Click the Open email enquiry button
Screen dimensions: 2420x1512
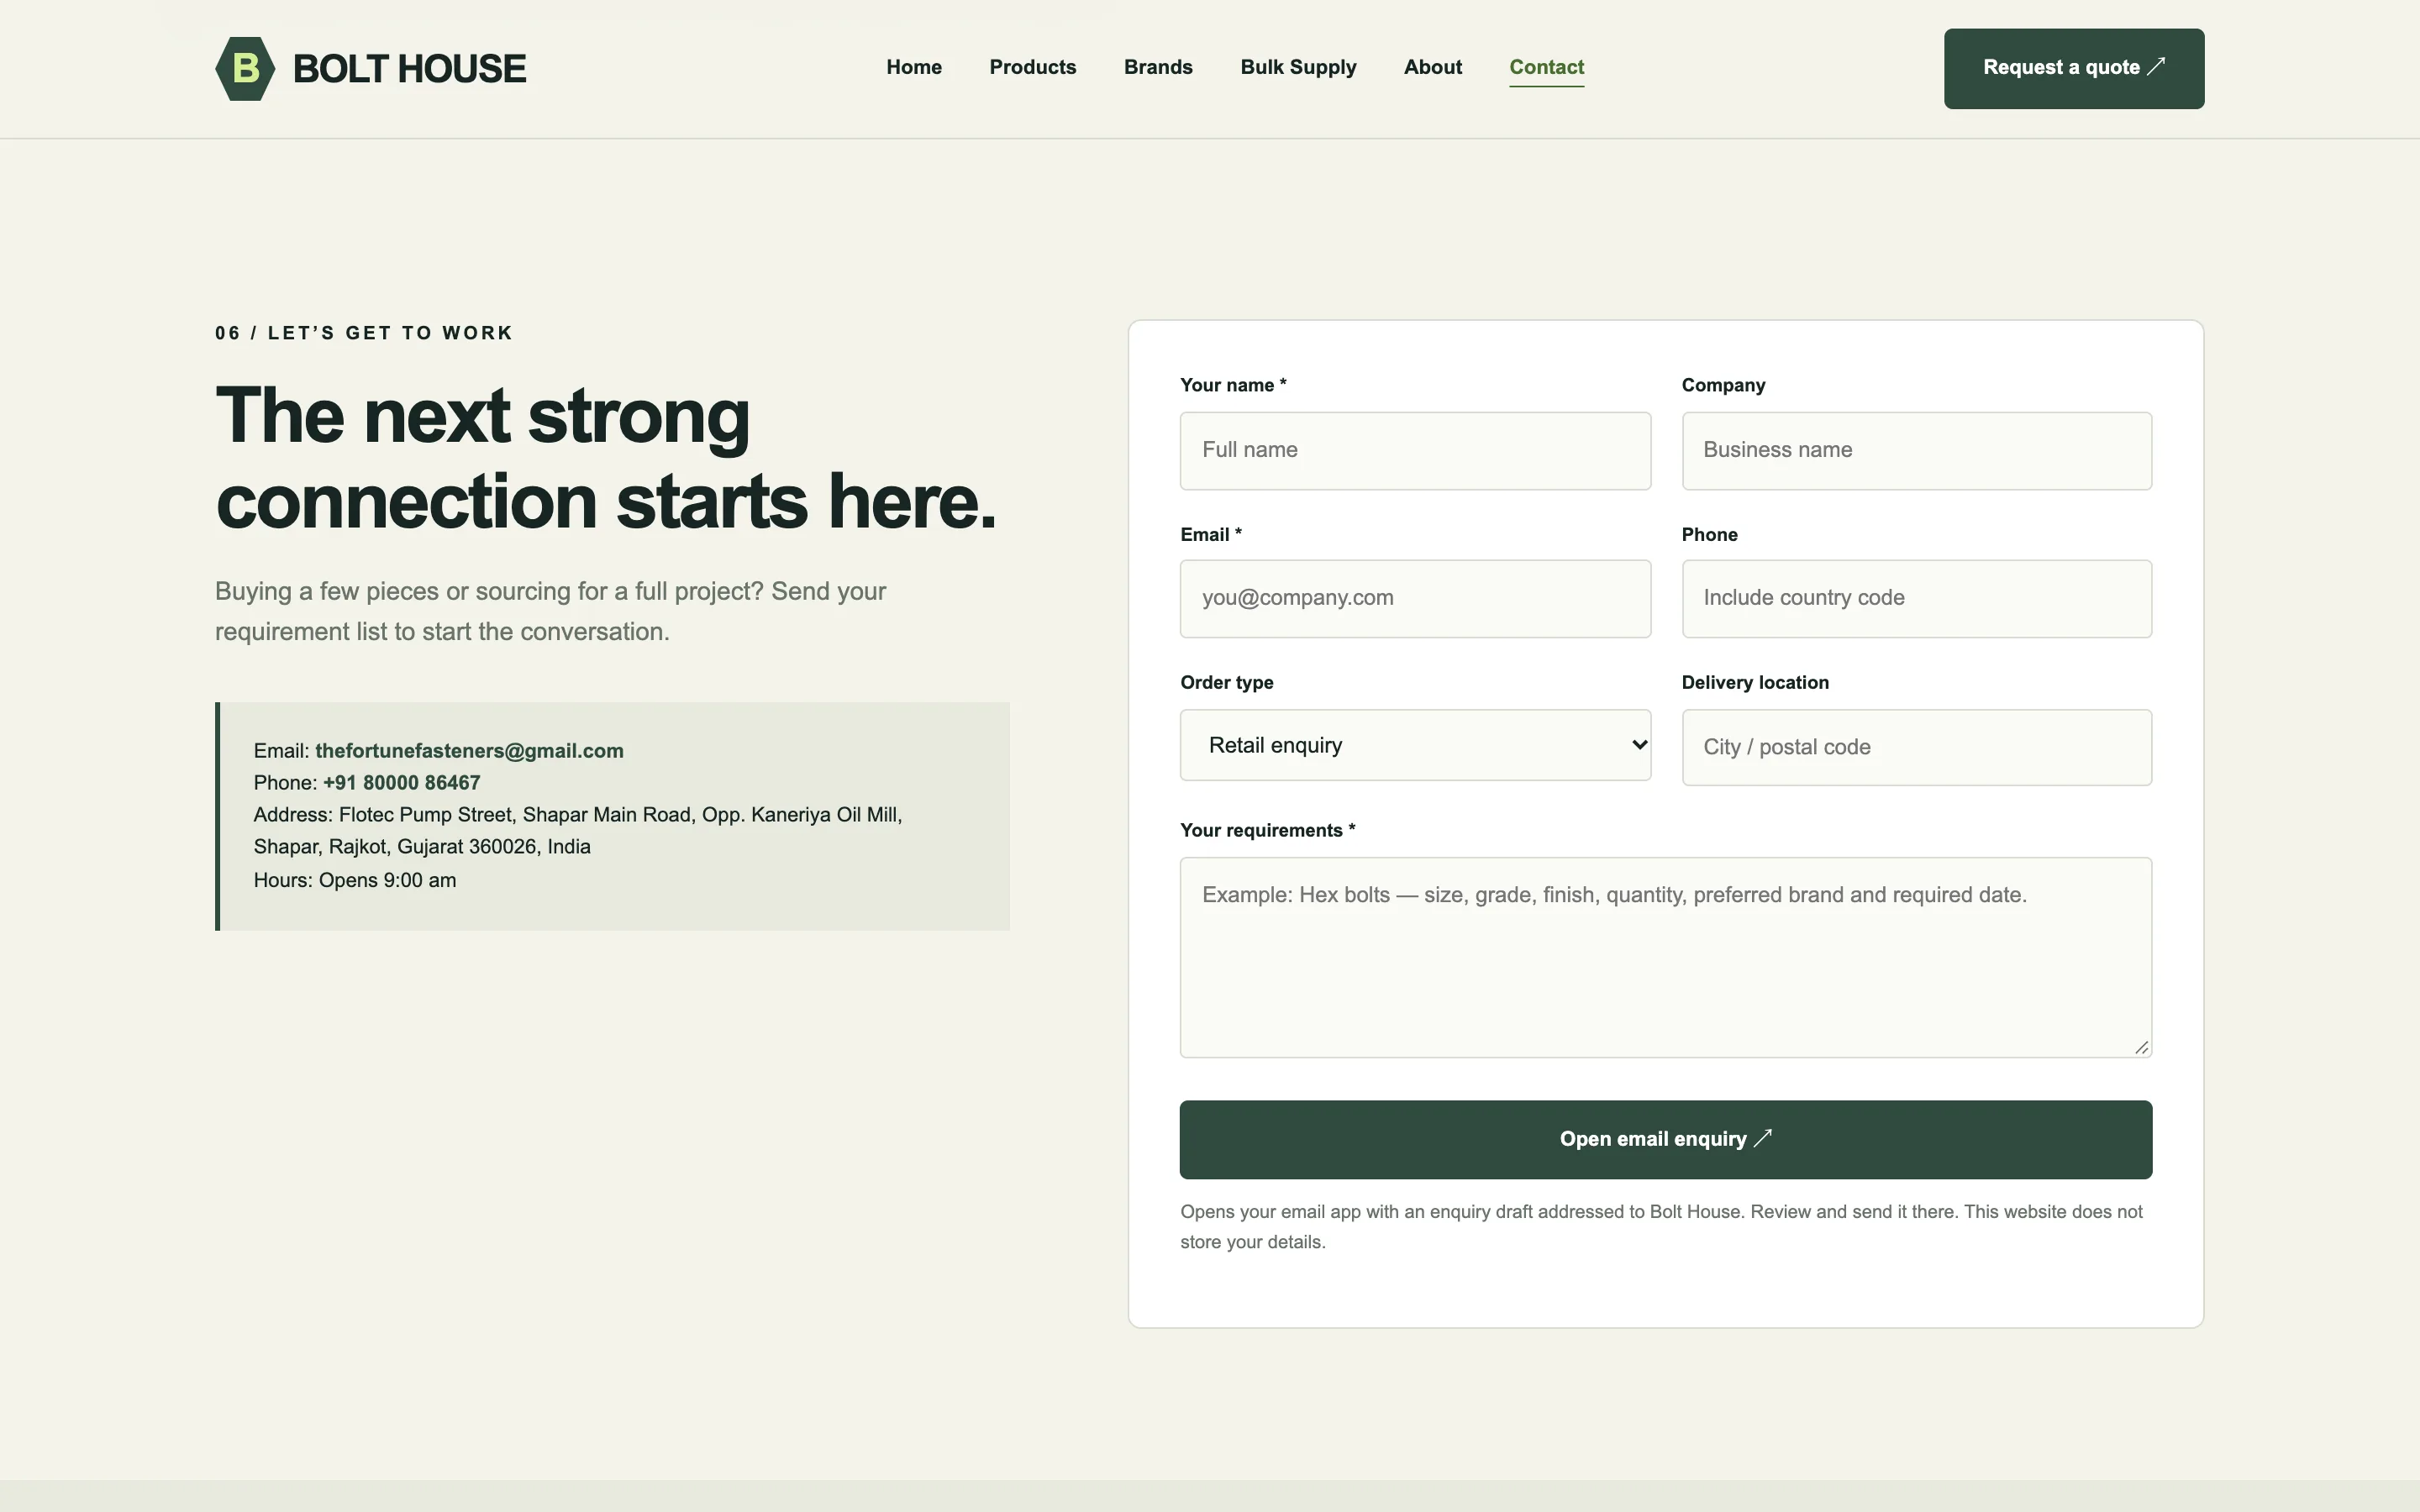[1666, 1139]
